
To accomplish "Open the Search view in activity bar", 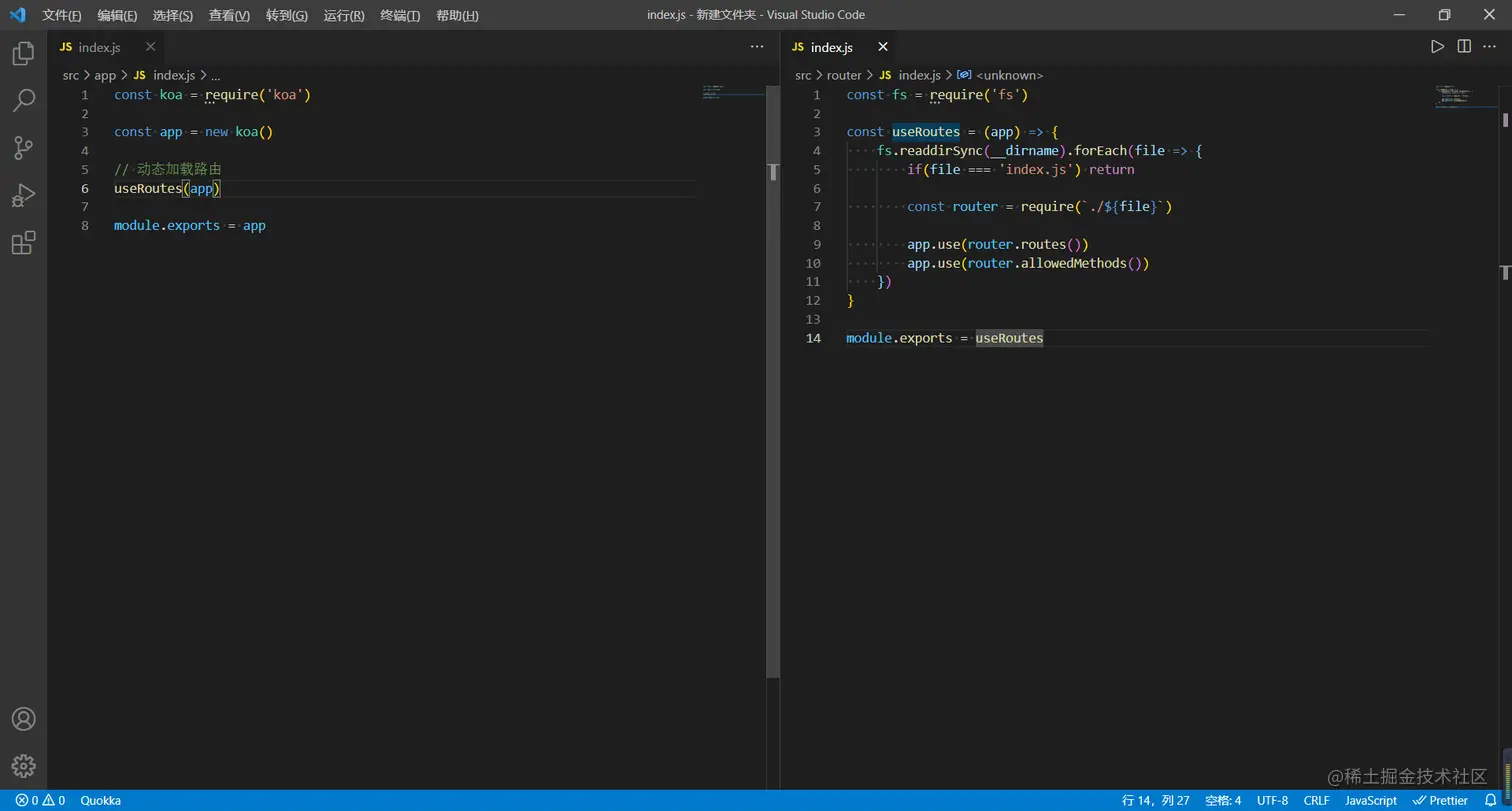I will coord(23,100).
